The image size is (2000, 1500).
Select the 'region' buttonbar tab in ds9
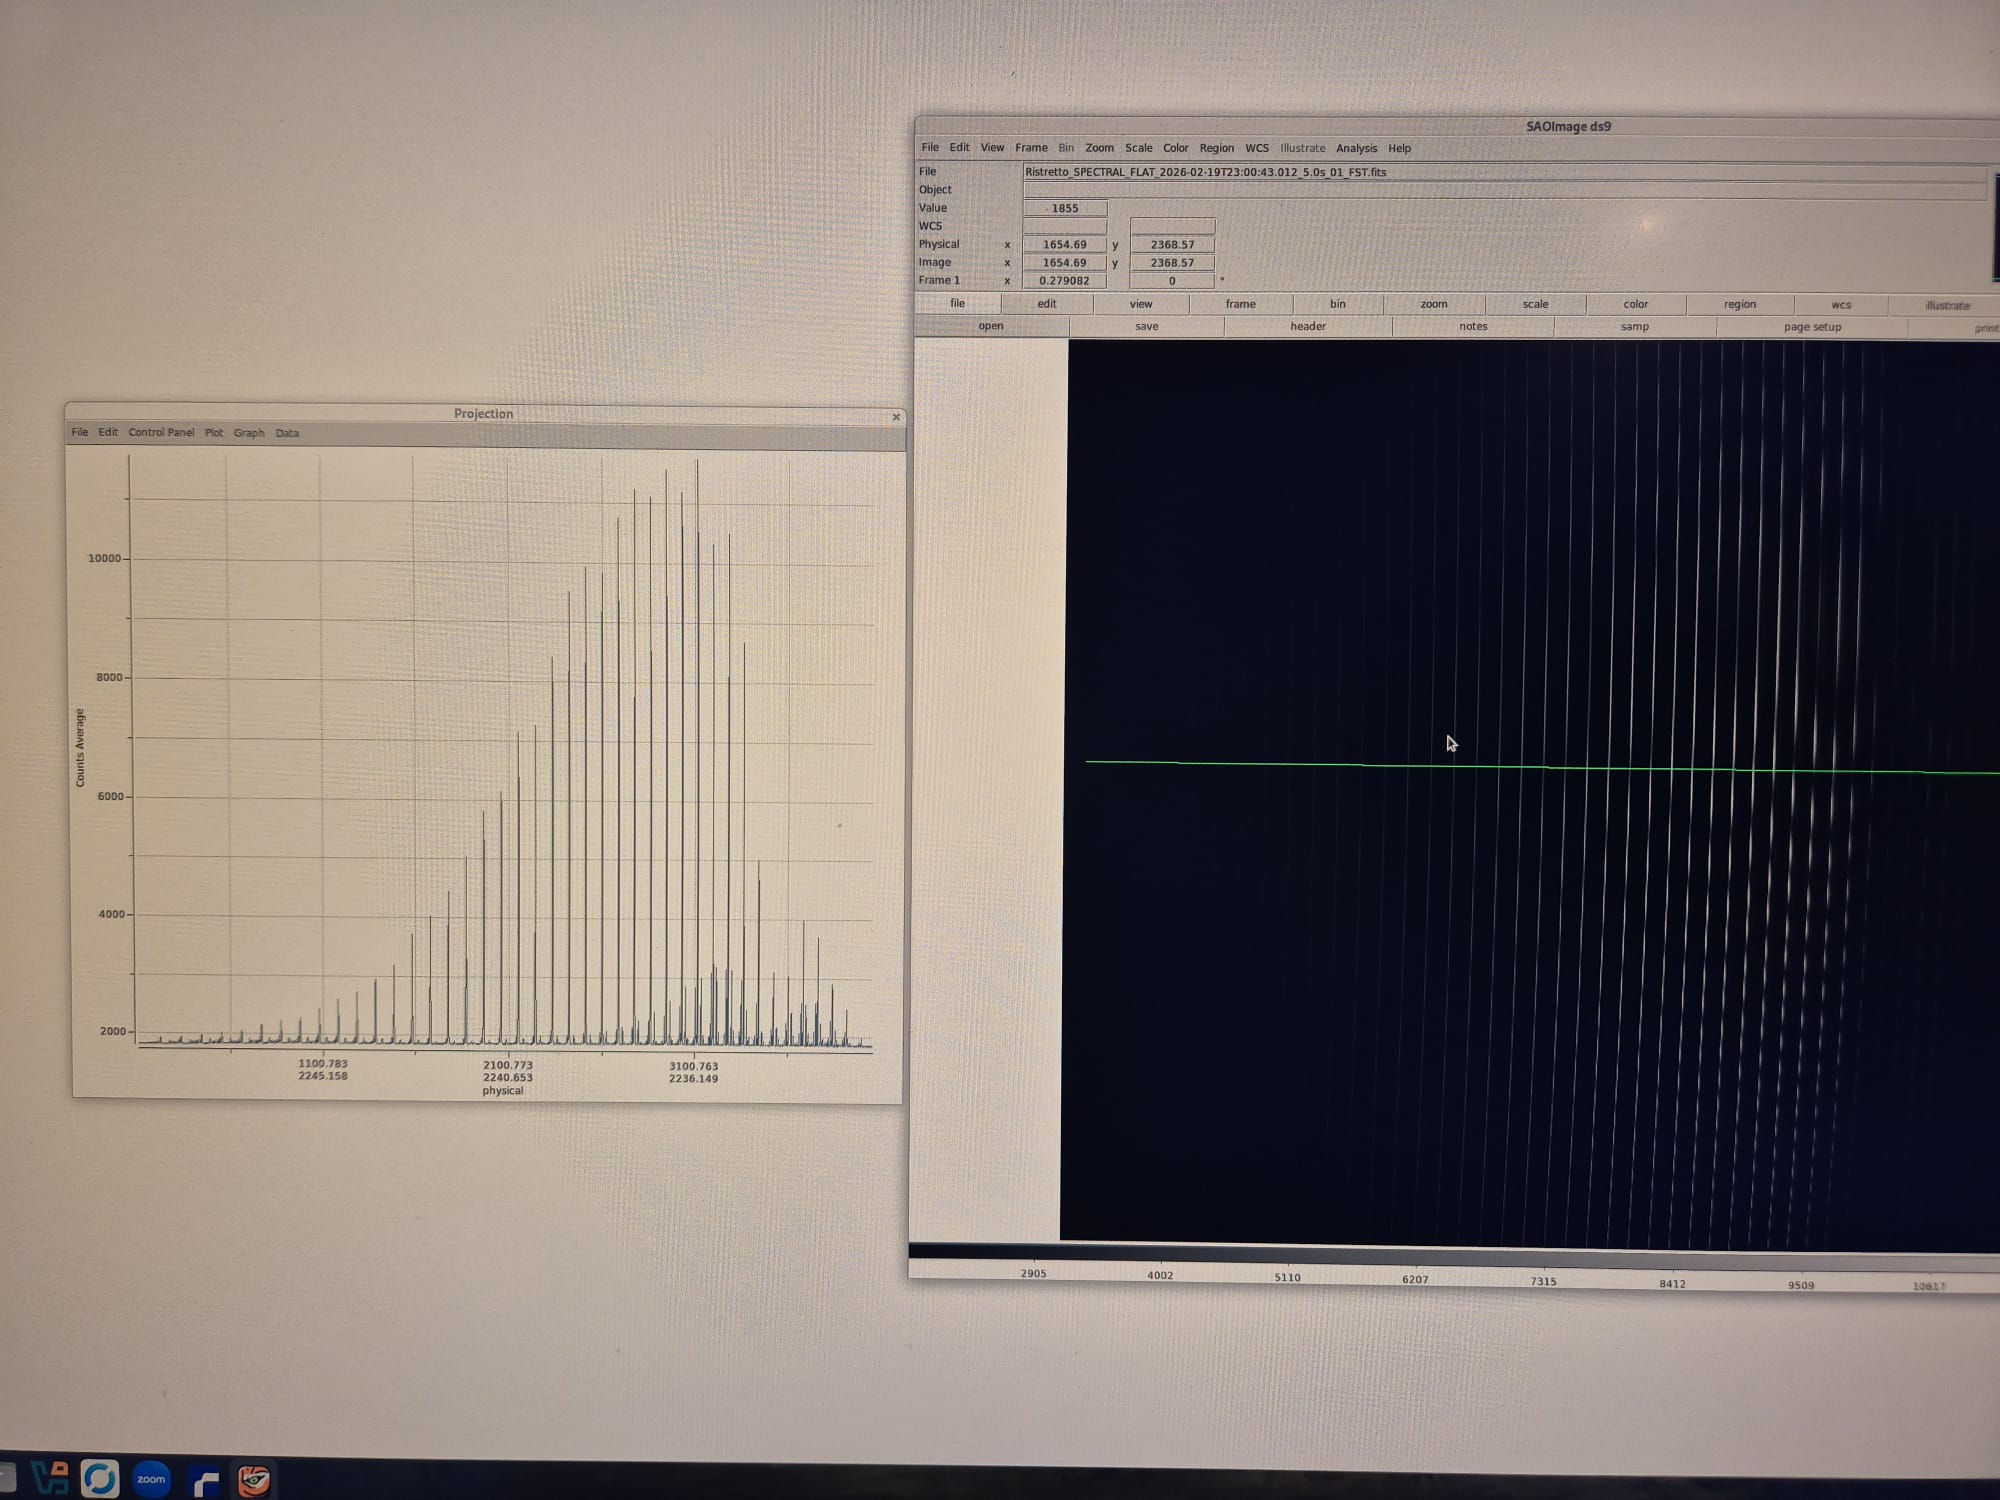[1740, 304]
